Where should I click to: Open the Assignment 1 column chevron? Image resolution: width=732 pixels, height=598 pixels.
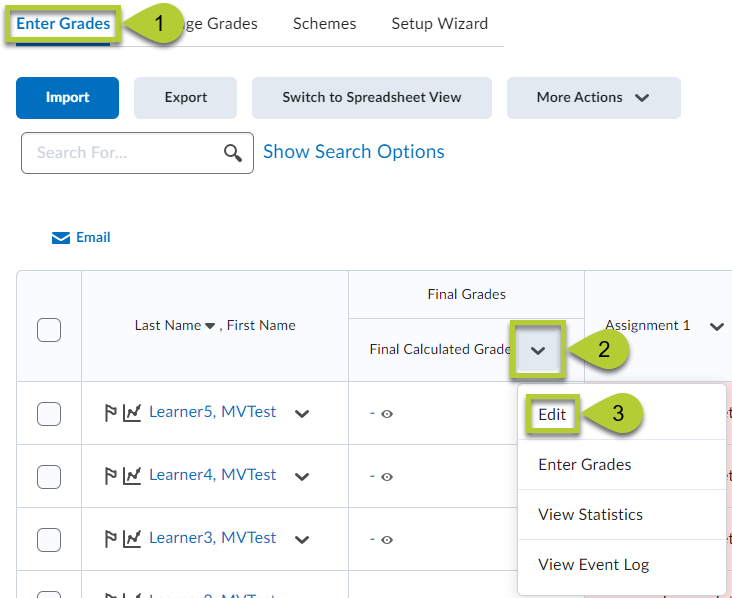[x=717, y=326]
